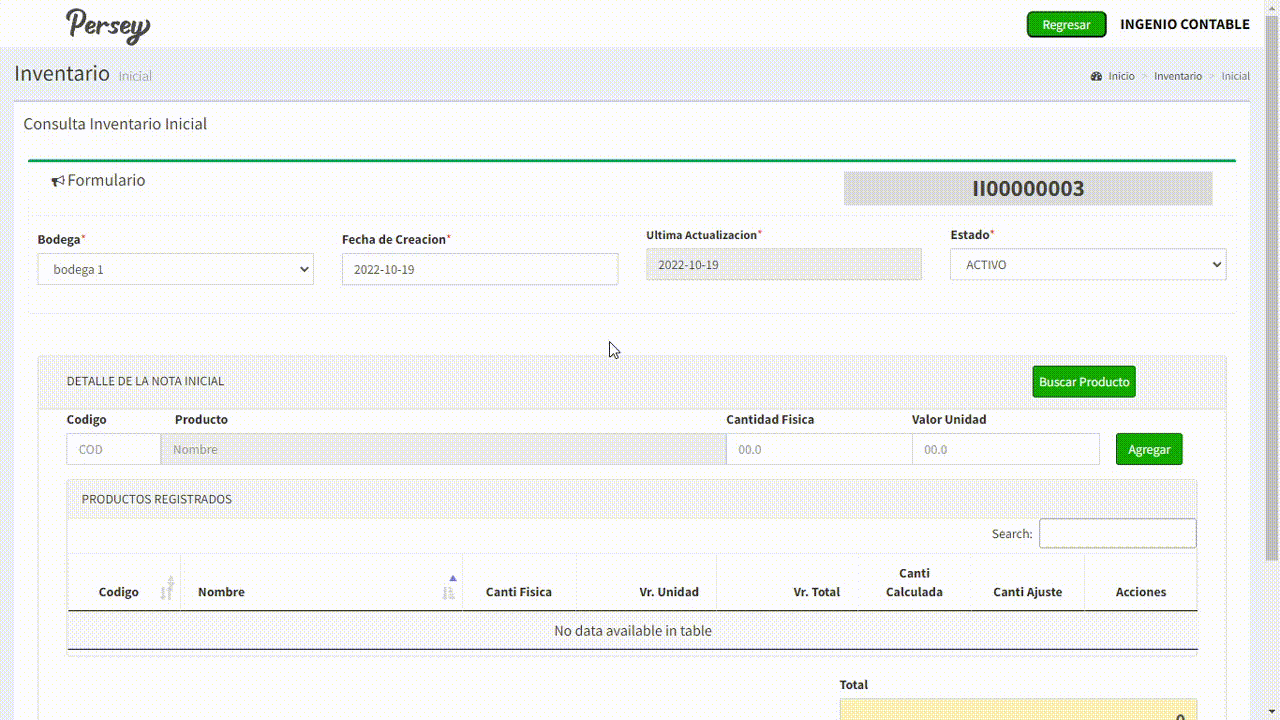This screenshot has width=1280, height=720.
Task: Sort table by Vr. Total column header
Action: (816, 592)
